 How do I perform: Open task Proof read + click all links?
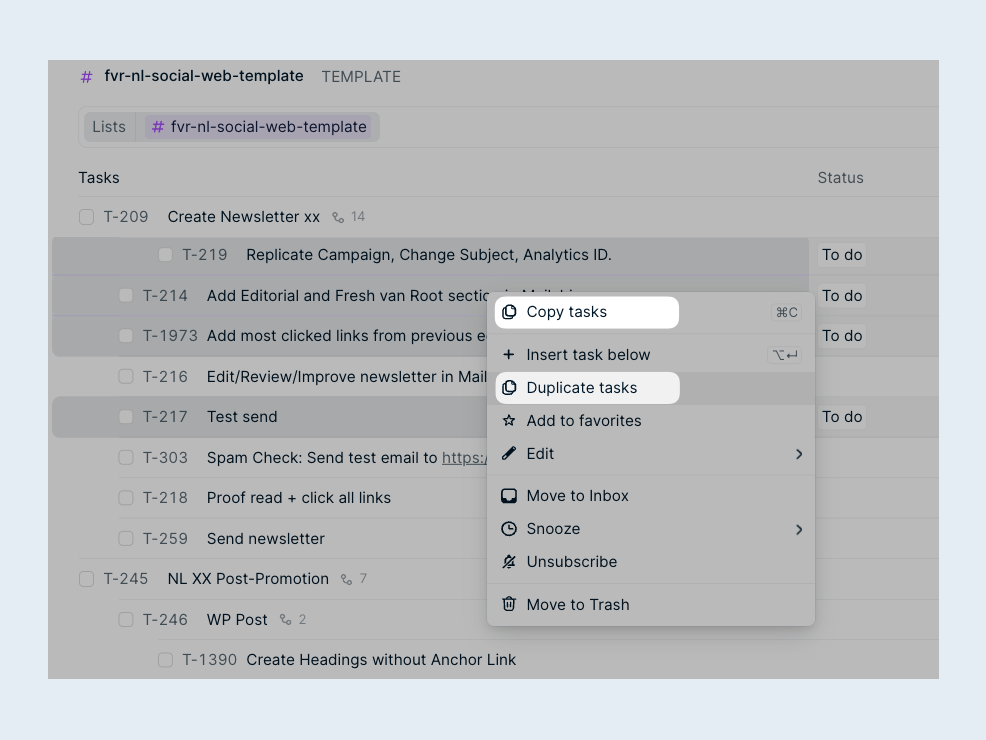click(299, 498)
